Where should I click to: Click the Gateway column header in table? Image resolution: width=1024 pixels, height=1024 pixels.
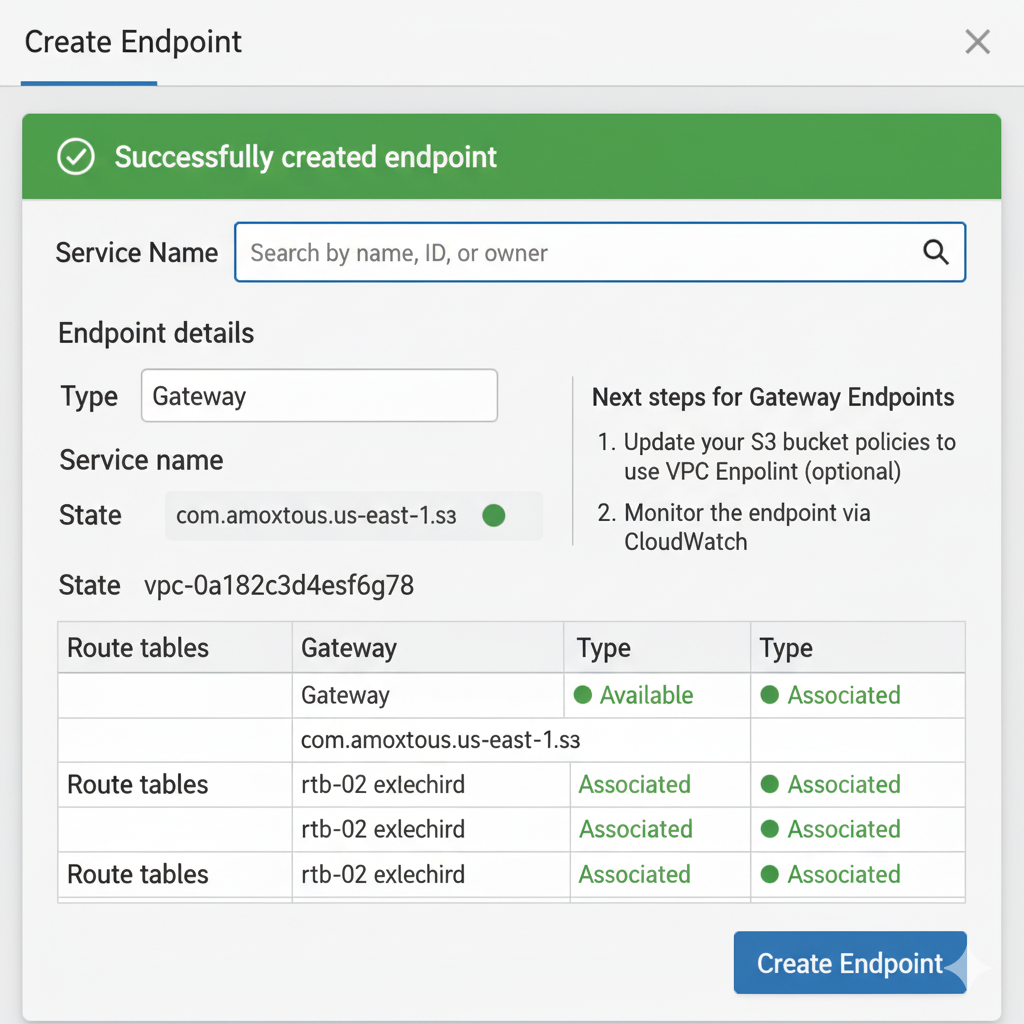pyautogui.click(x=349, y=648)
